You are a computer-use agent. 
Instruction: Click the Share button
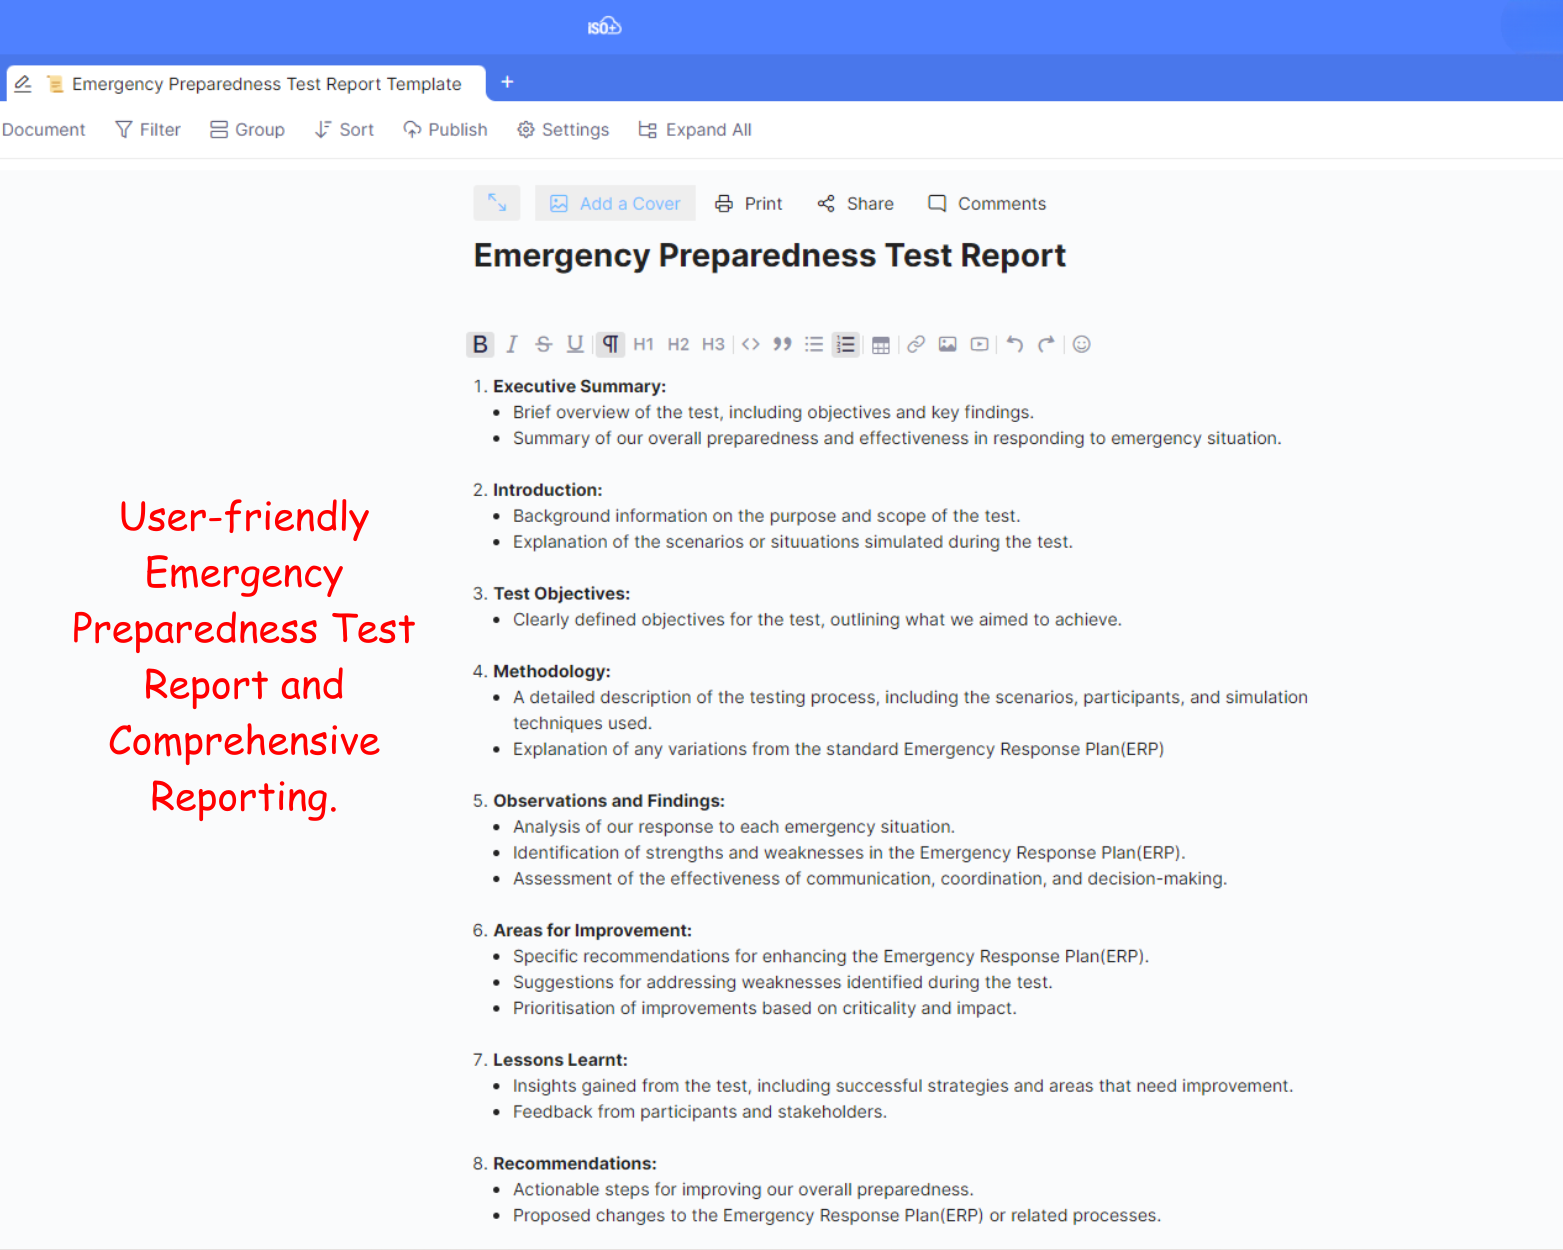(x=855, y=203)
